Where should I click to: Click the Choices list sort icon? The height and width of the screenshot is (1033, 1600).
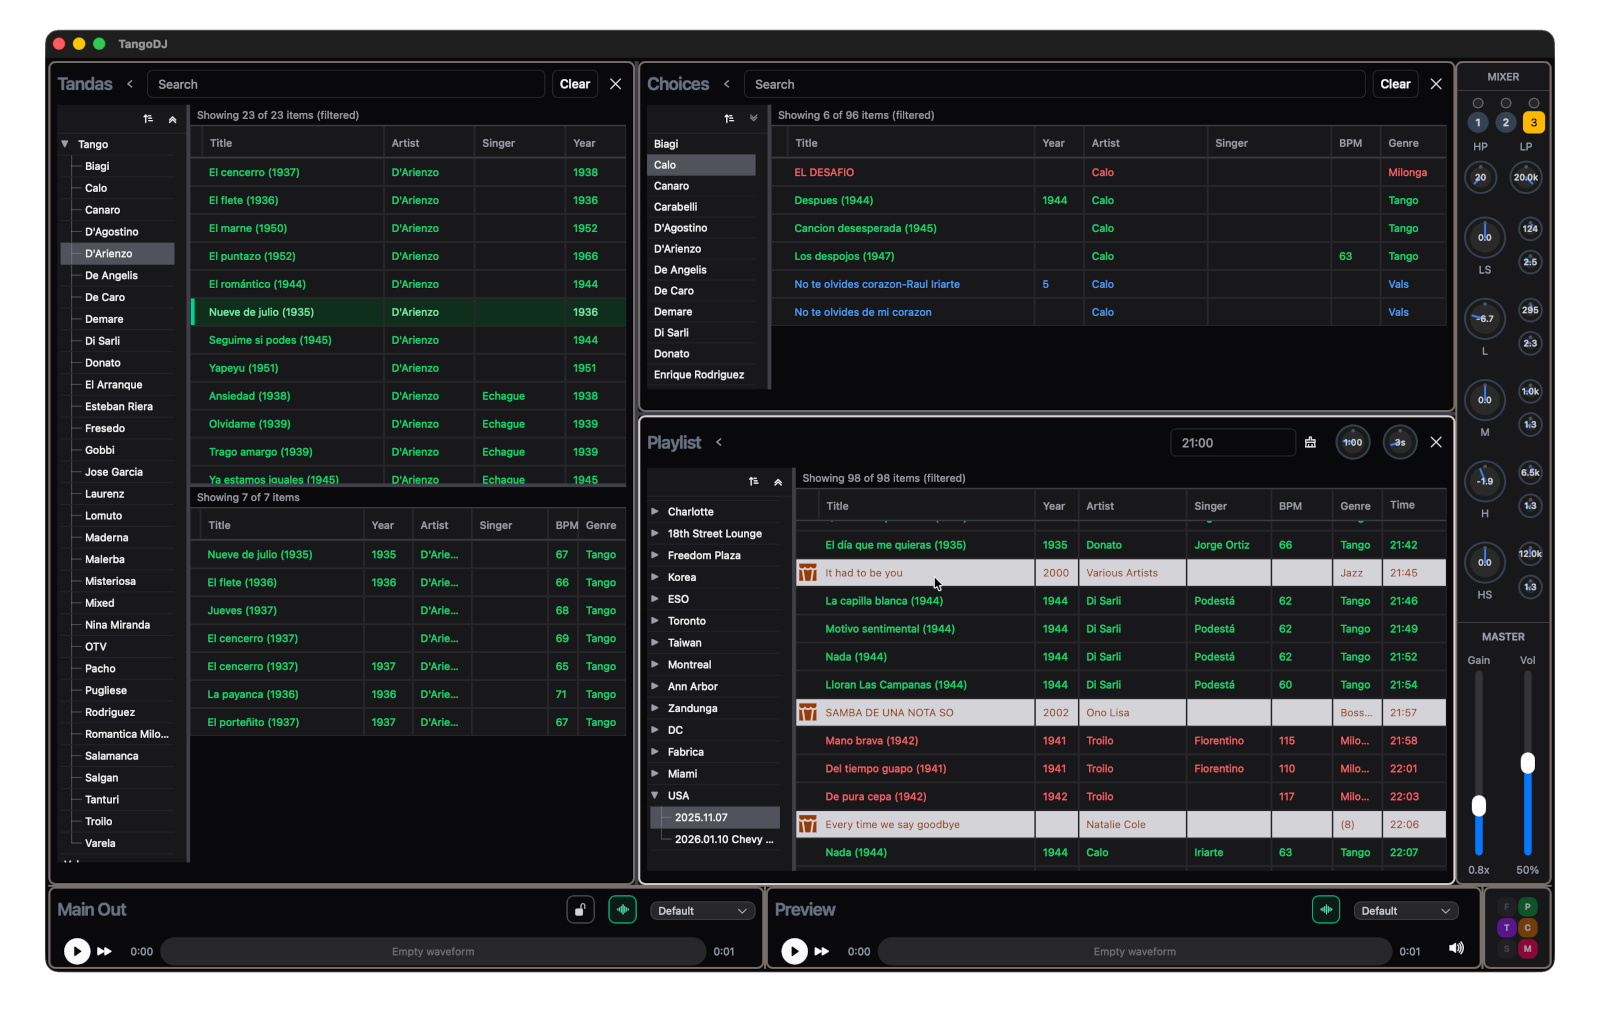click(729, 118)
